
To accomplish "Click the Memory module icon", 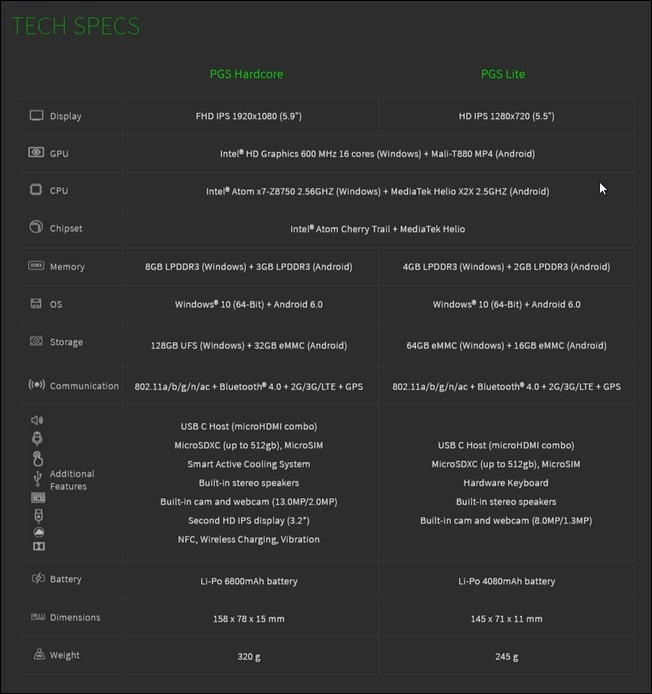I will point(36,266).
